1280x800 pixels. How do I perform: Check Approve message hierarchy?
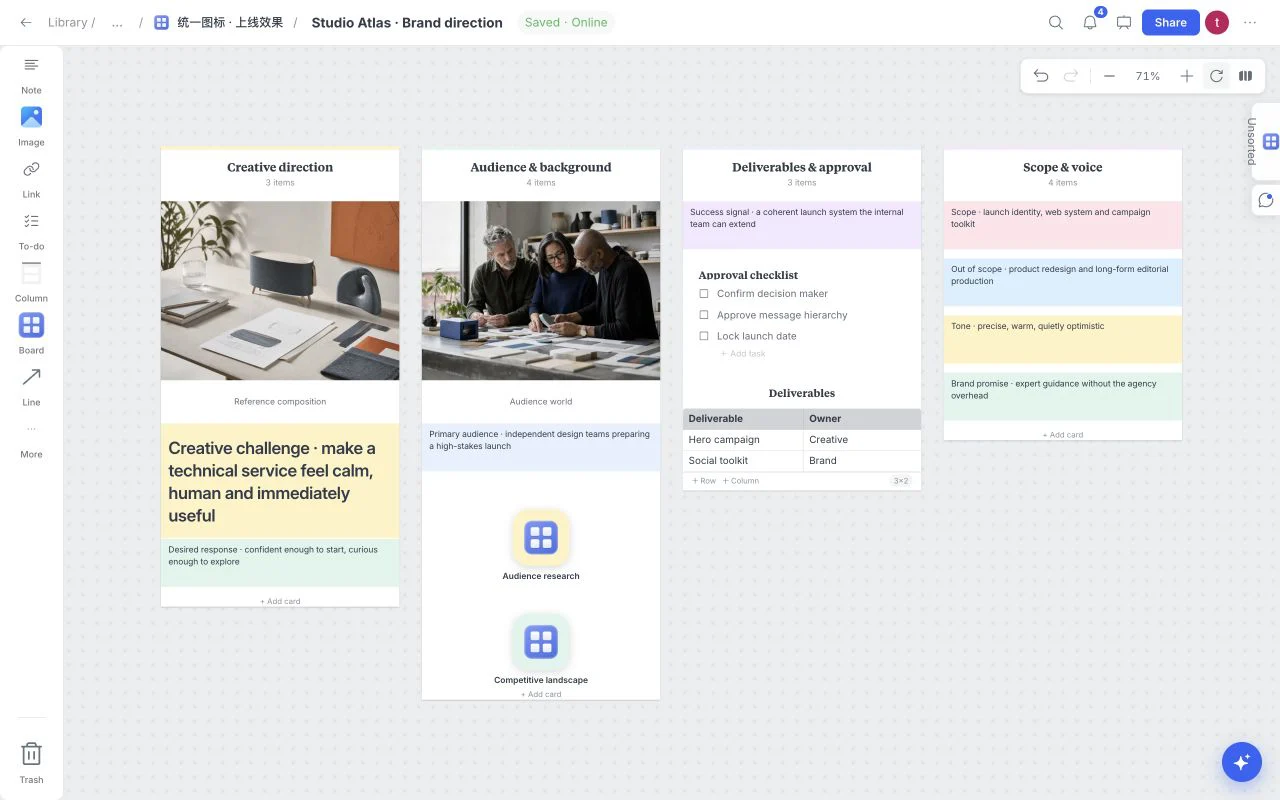704,315
